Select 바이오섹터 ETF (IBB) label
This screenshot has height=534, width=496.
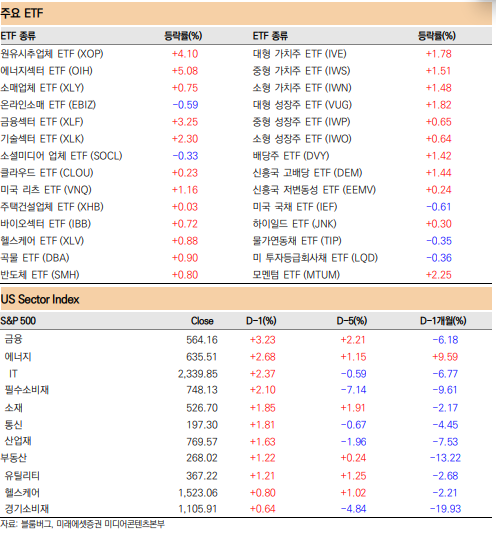click(46, 224)
